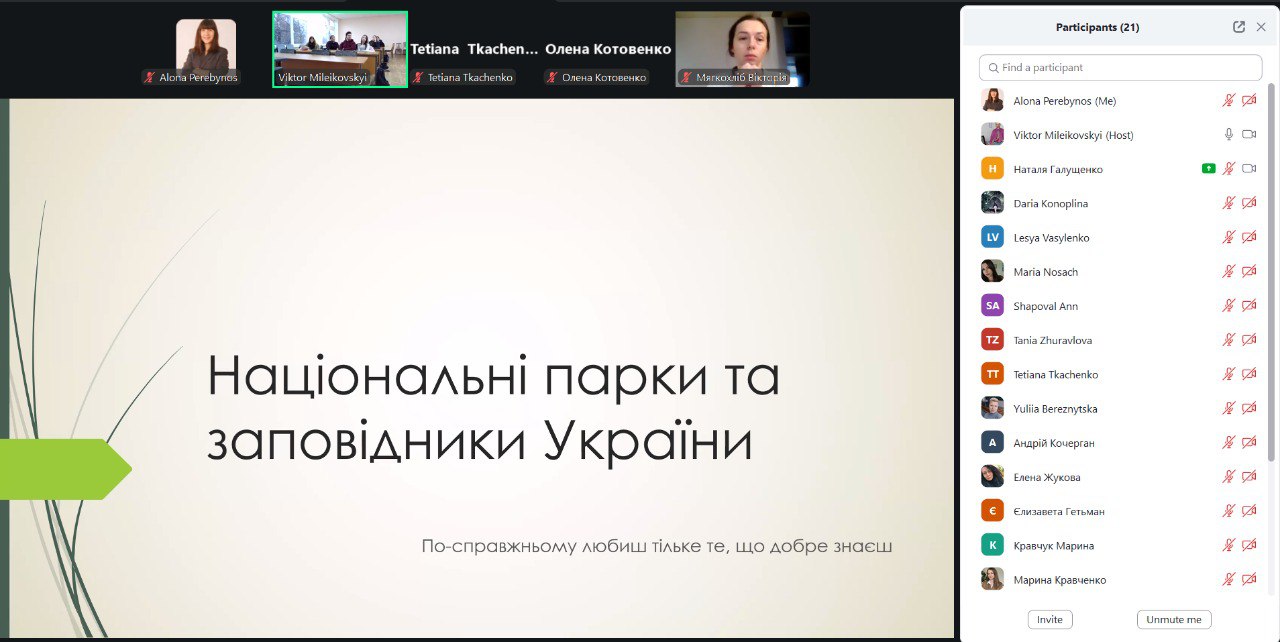
Task: Close the Participants panel
Action: (x=1261, y=27)
